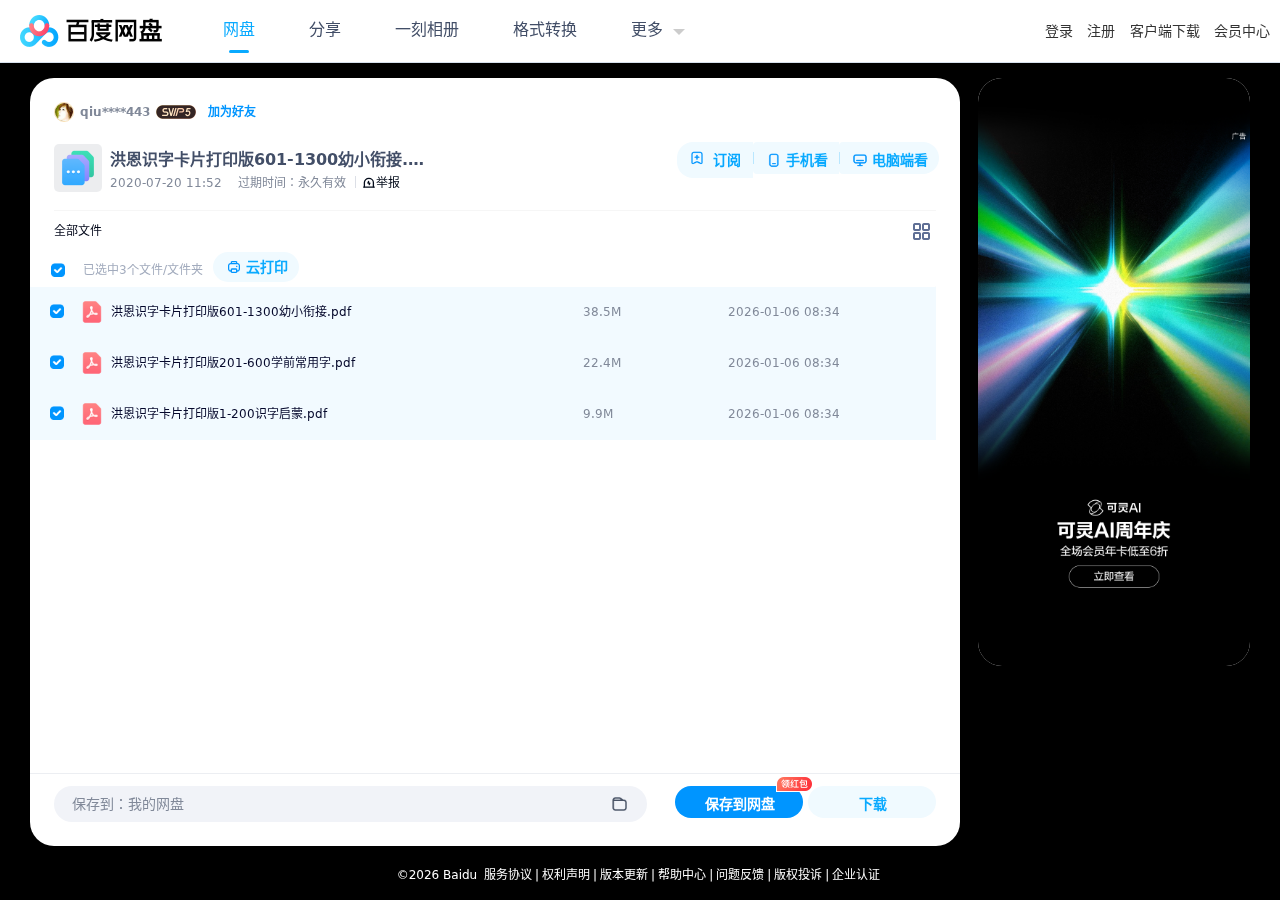Click the share title 洪恩识字卡片打印版601-1300幼小衔接....
The width and height of the screenshot is (1280, 900).
pos(267,160)
